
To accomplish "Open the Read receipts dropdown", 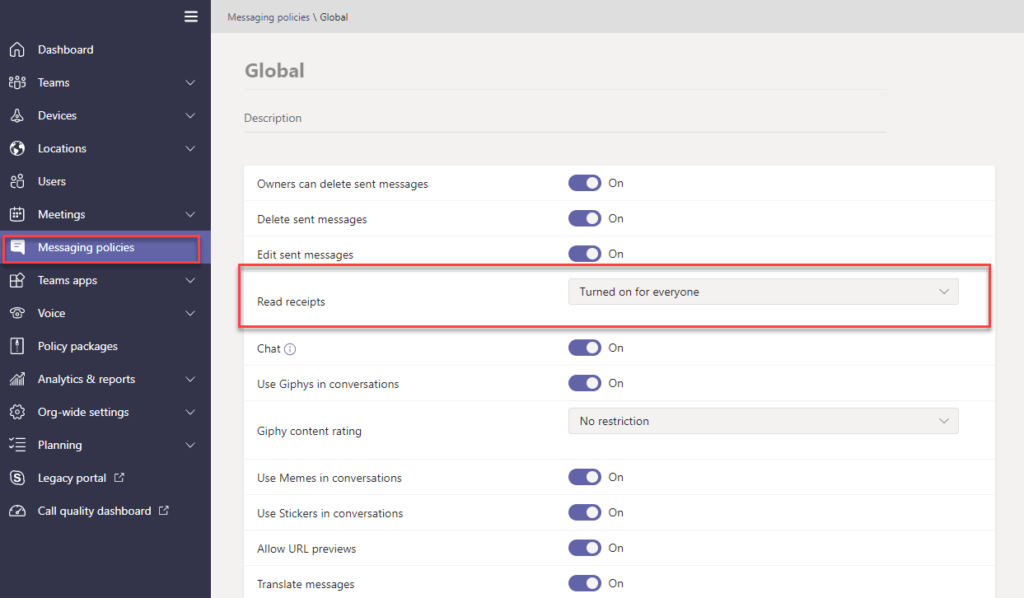I will point(763,292).
